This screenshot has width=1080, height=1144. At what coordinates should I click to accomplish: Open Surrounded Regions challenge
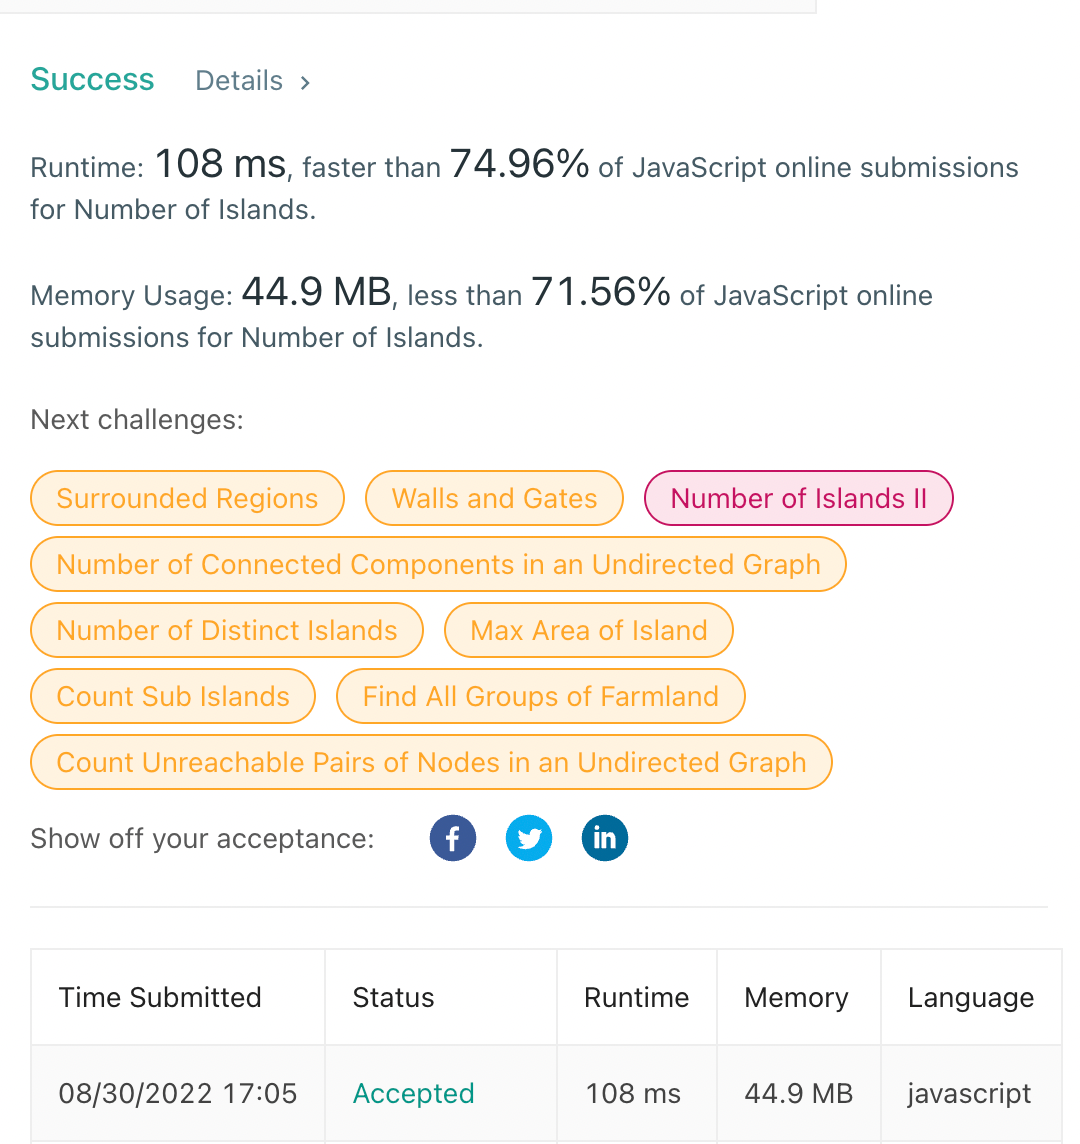click(187, 498)
